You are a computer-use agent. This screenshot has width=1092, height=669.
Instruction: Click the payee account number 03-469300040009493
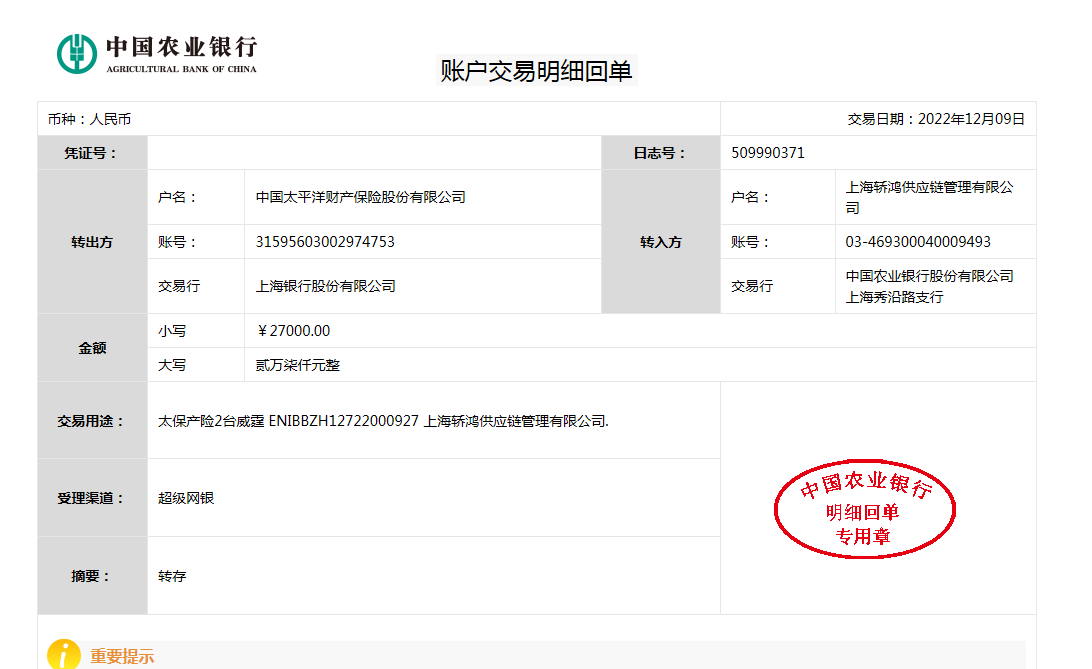918,242
